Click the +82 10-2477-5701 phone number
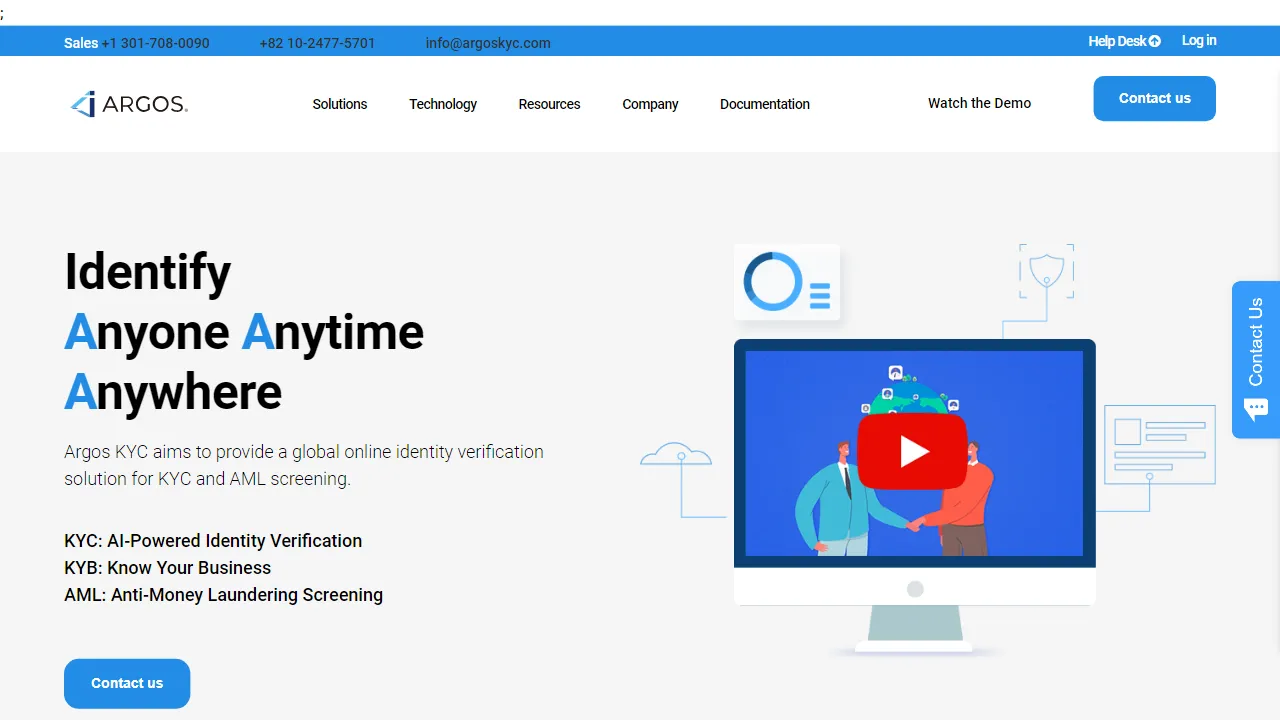 317,43
